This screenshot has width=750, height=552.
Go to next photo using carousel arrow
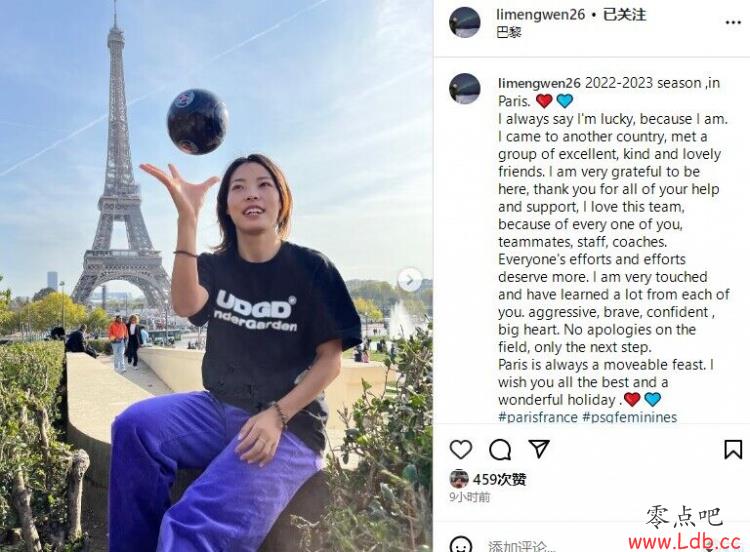[410, 280]
